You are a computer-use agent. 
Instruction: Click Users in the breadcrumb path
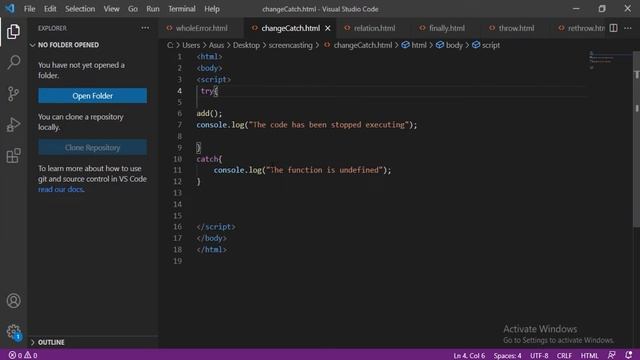(191, 45)
